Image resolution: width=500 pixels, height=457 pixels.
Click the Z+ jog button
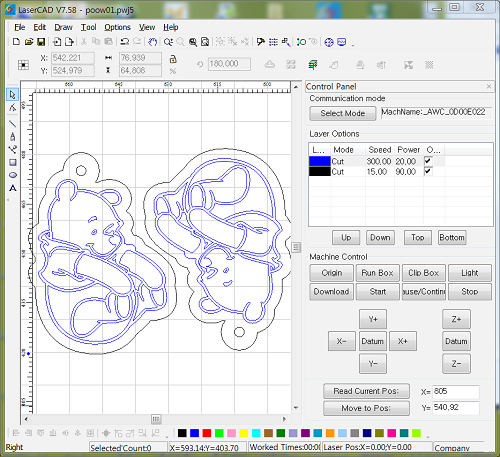click(456, 319)
